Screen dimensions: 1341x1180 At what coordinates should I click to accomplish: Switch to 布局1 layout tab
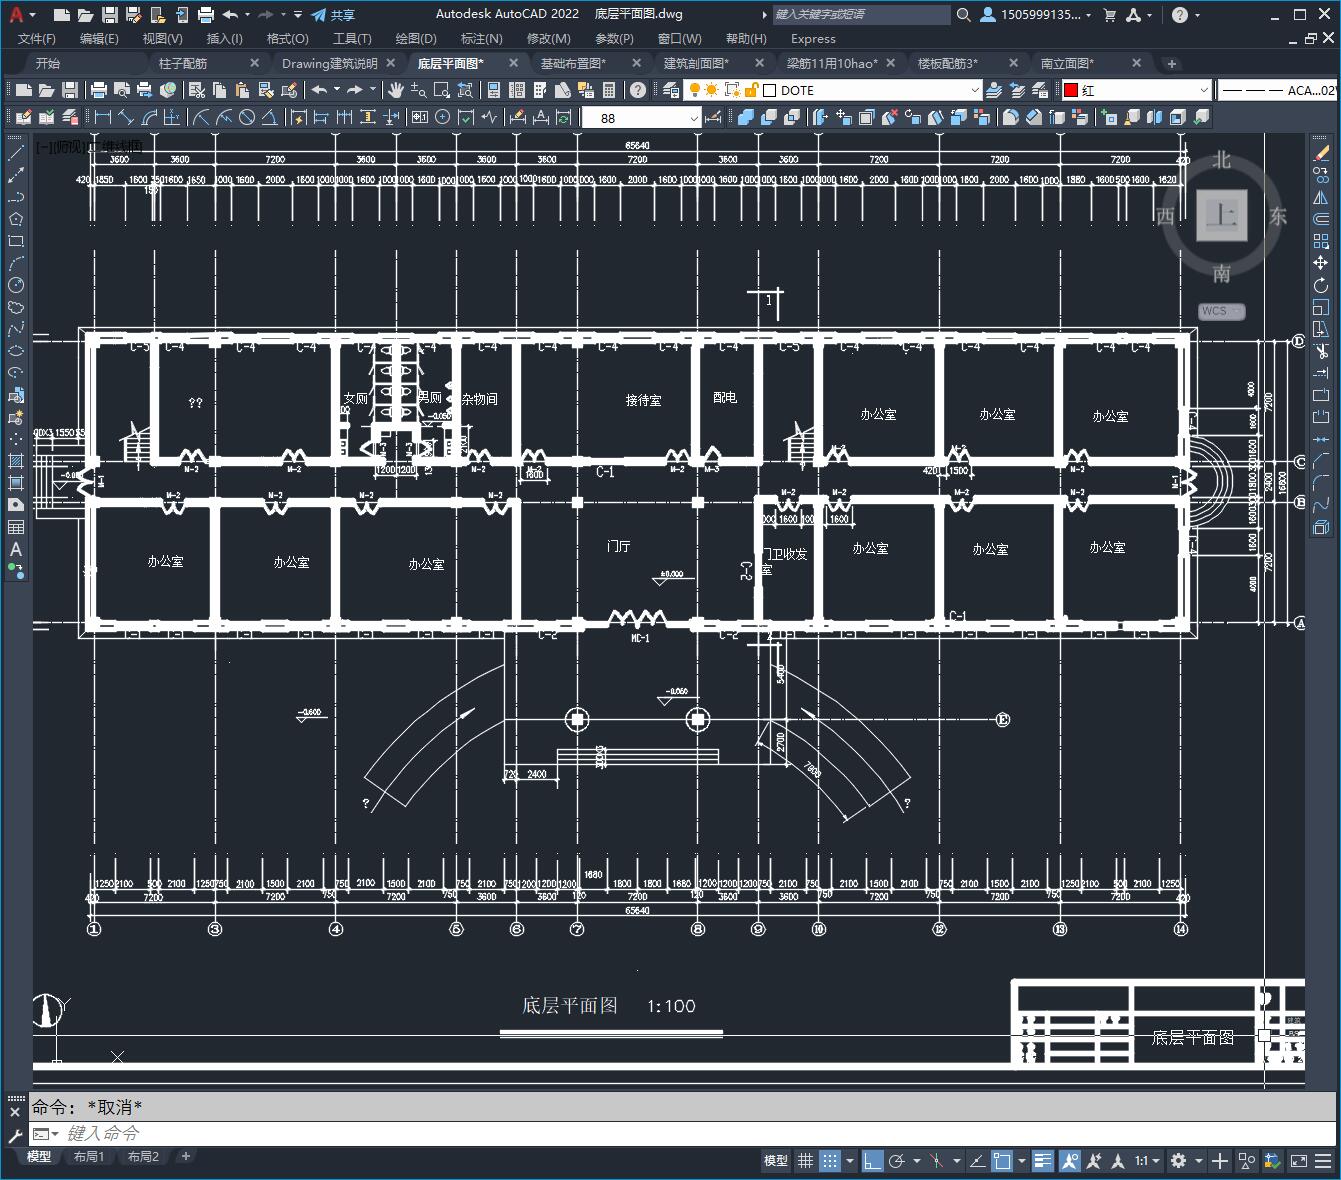tap(89, 1156)
